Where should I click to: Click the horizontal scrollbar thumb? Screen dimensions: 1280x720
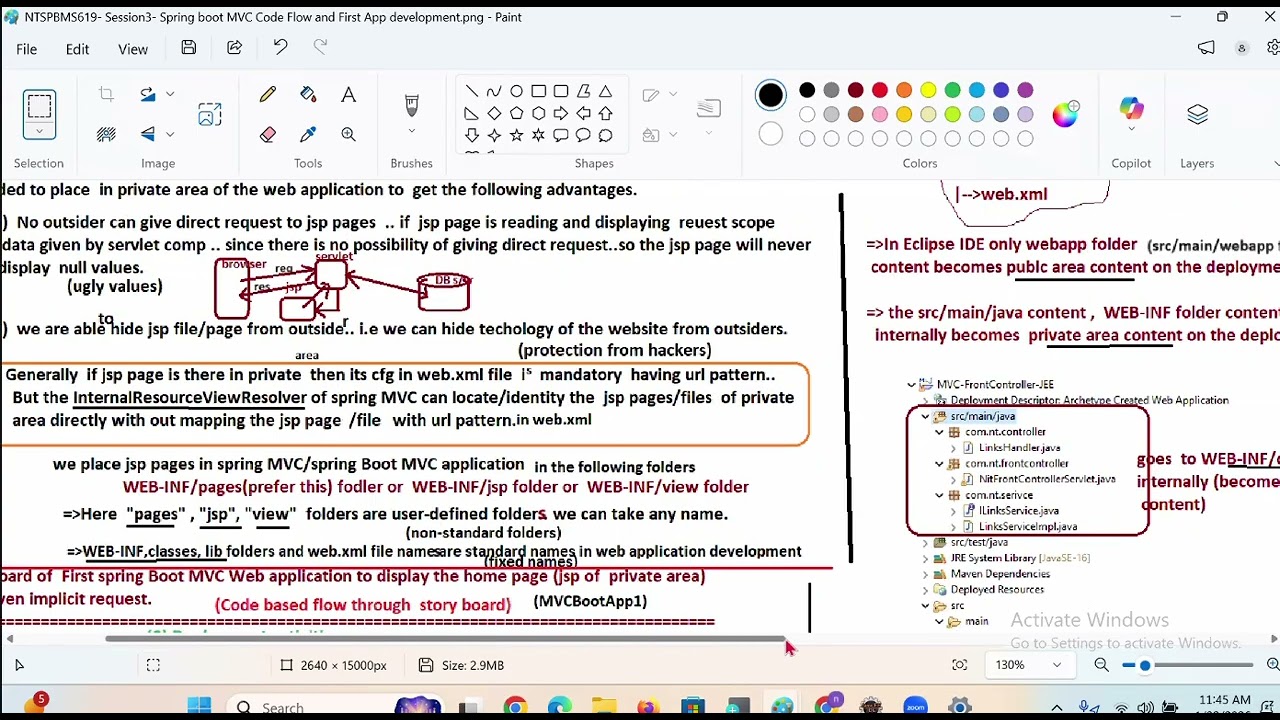point(447,639)
